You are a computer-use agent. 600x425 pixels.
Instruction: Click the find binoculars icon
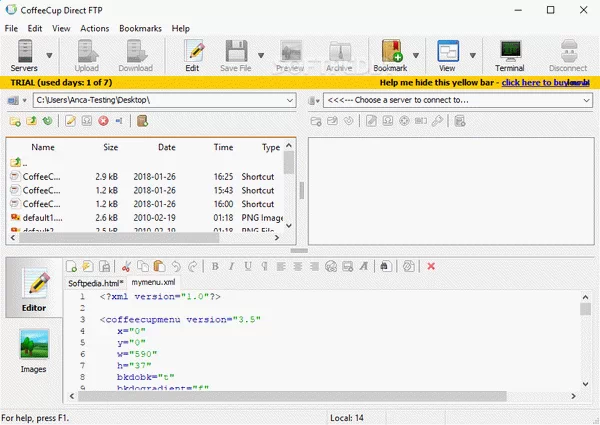(385, 266)
